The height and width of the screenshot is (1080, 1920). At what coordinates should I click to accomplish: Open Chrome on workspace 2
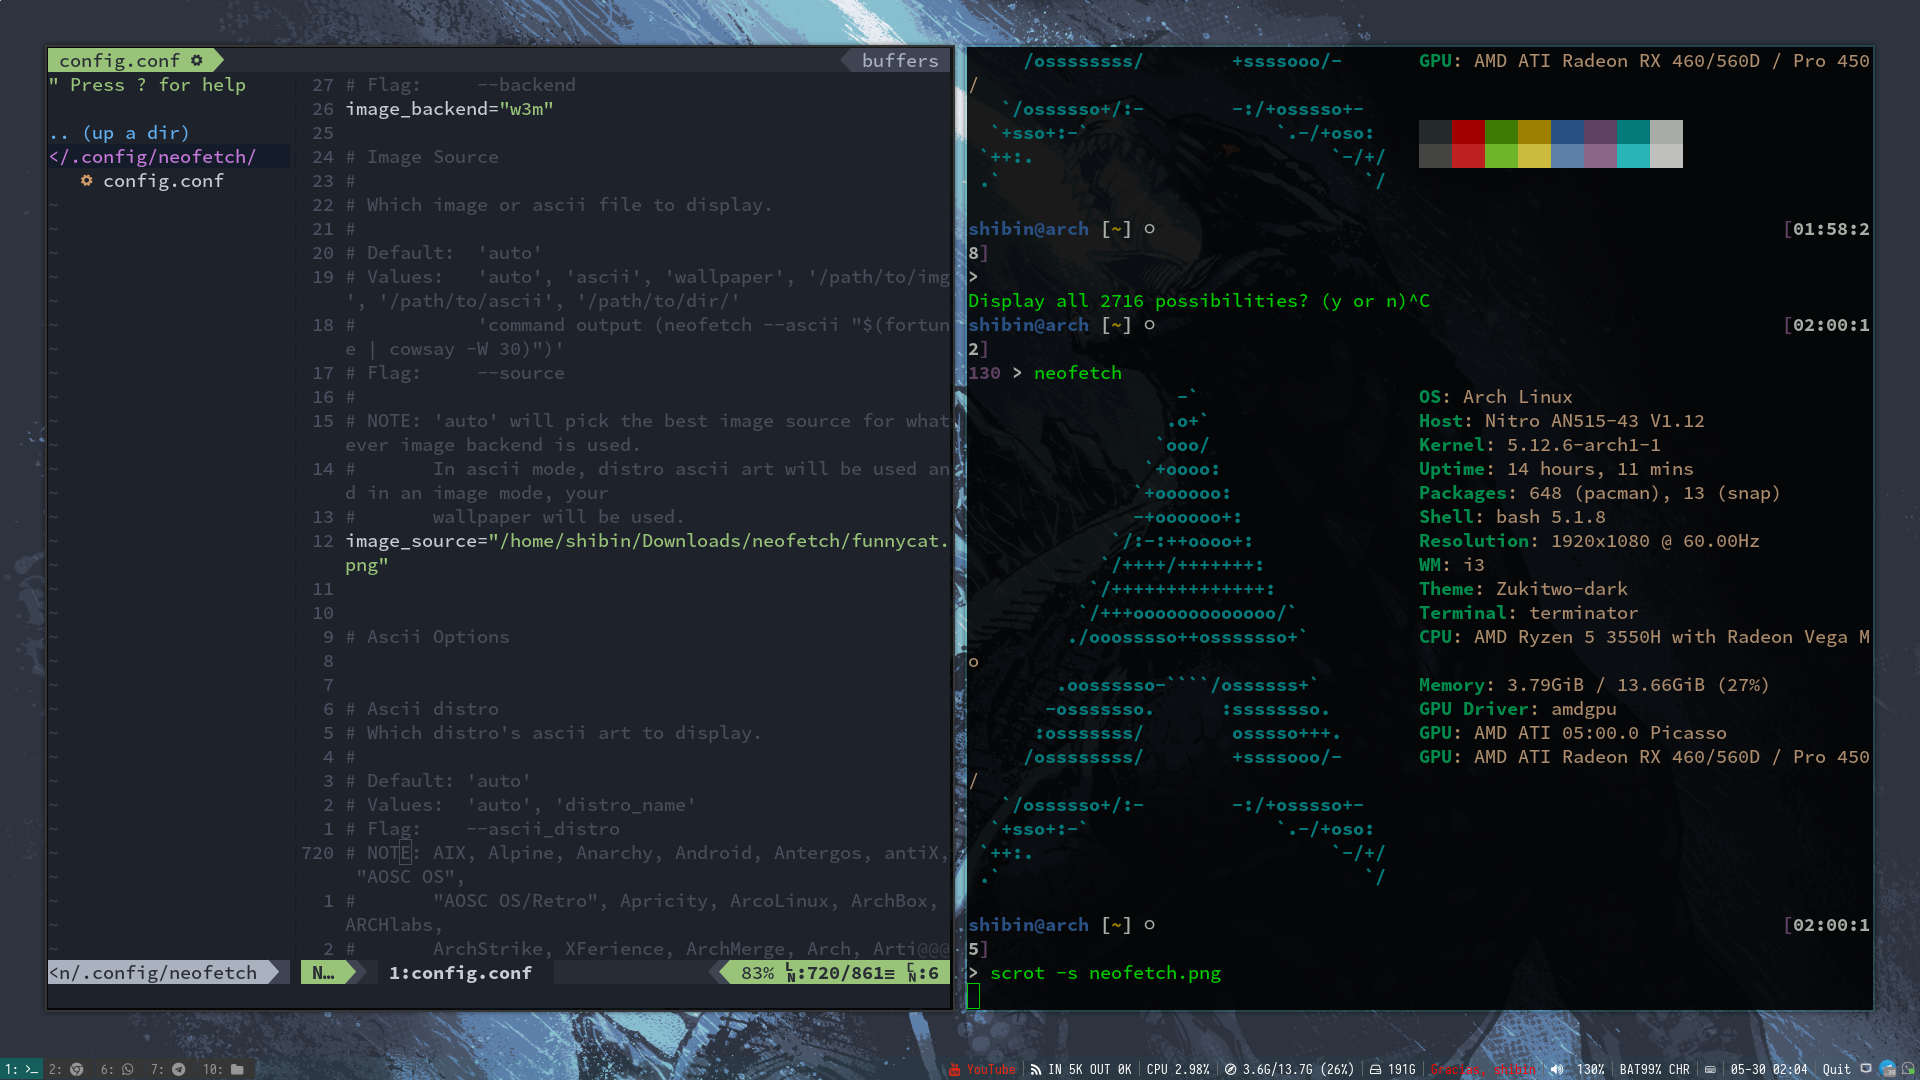76,1069
